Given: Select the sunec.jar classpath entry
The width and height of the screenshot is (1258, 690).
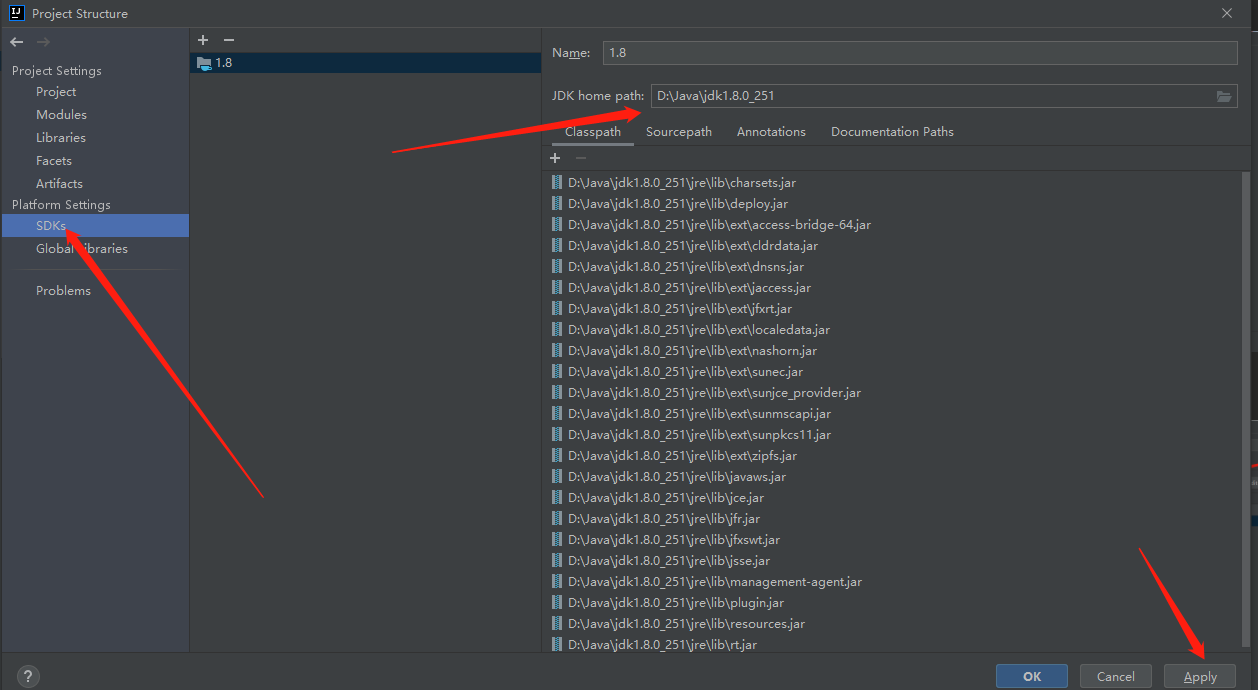Looking at the screenshot, I should tap(685, 372).
